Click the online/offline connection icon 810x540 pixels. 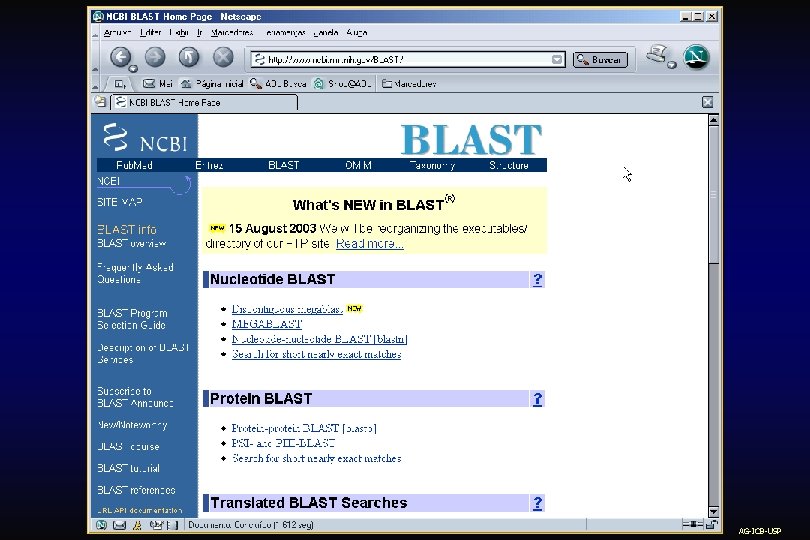[x=692, y=524]
